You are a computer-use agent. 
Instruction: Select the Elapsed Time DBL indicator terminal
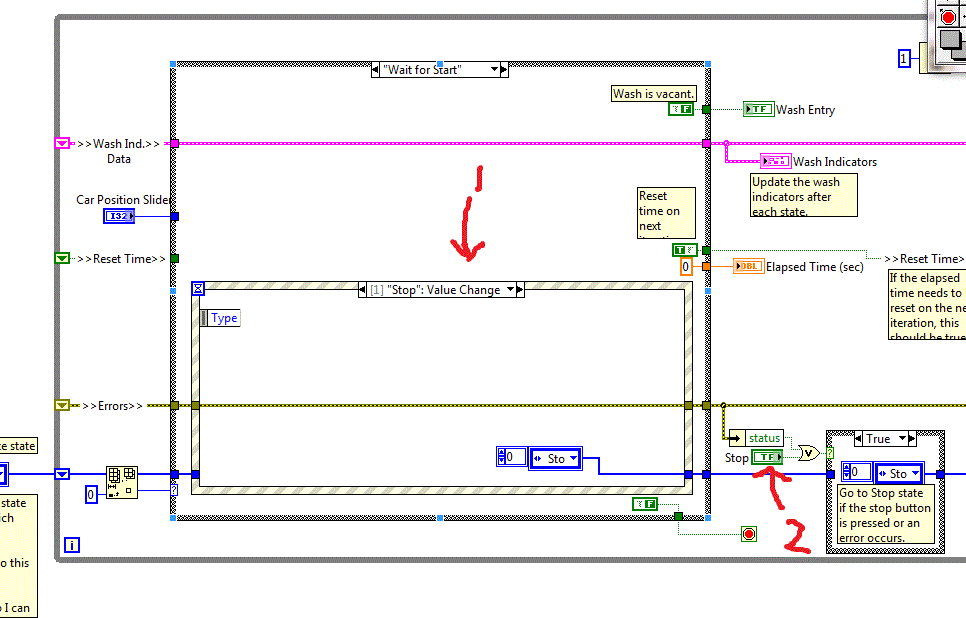(x=747, y=267)
